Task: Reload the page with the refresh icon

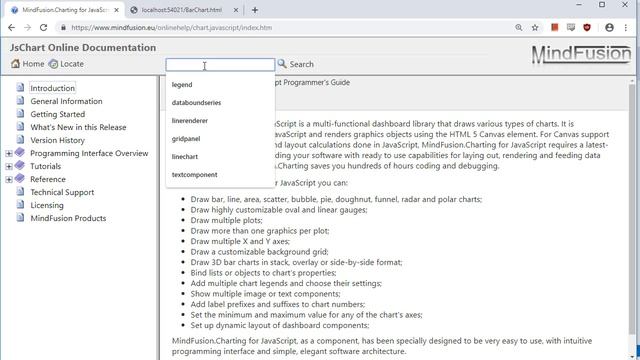Action: click(x=43, y=27)
